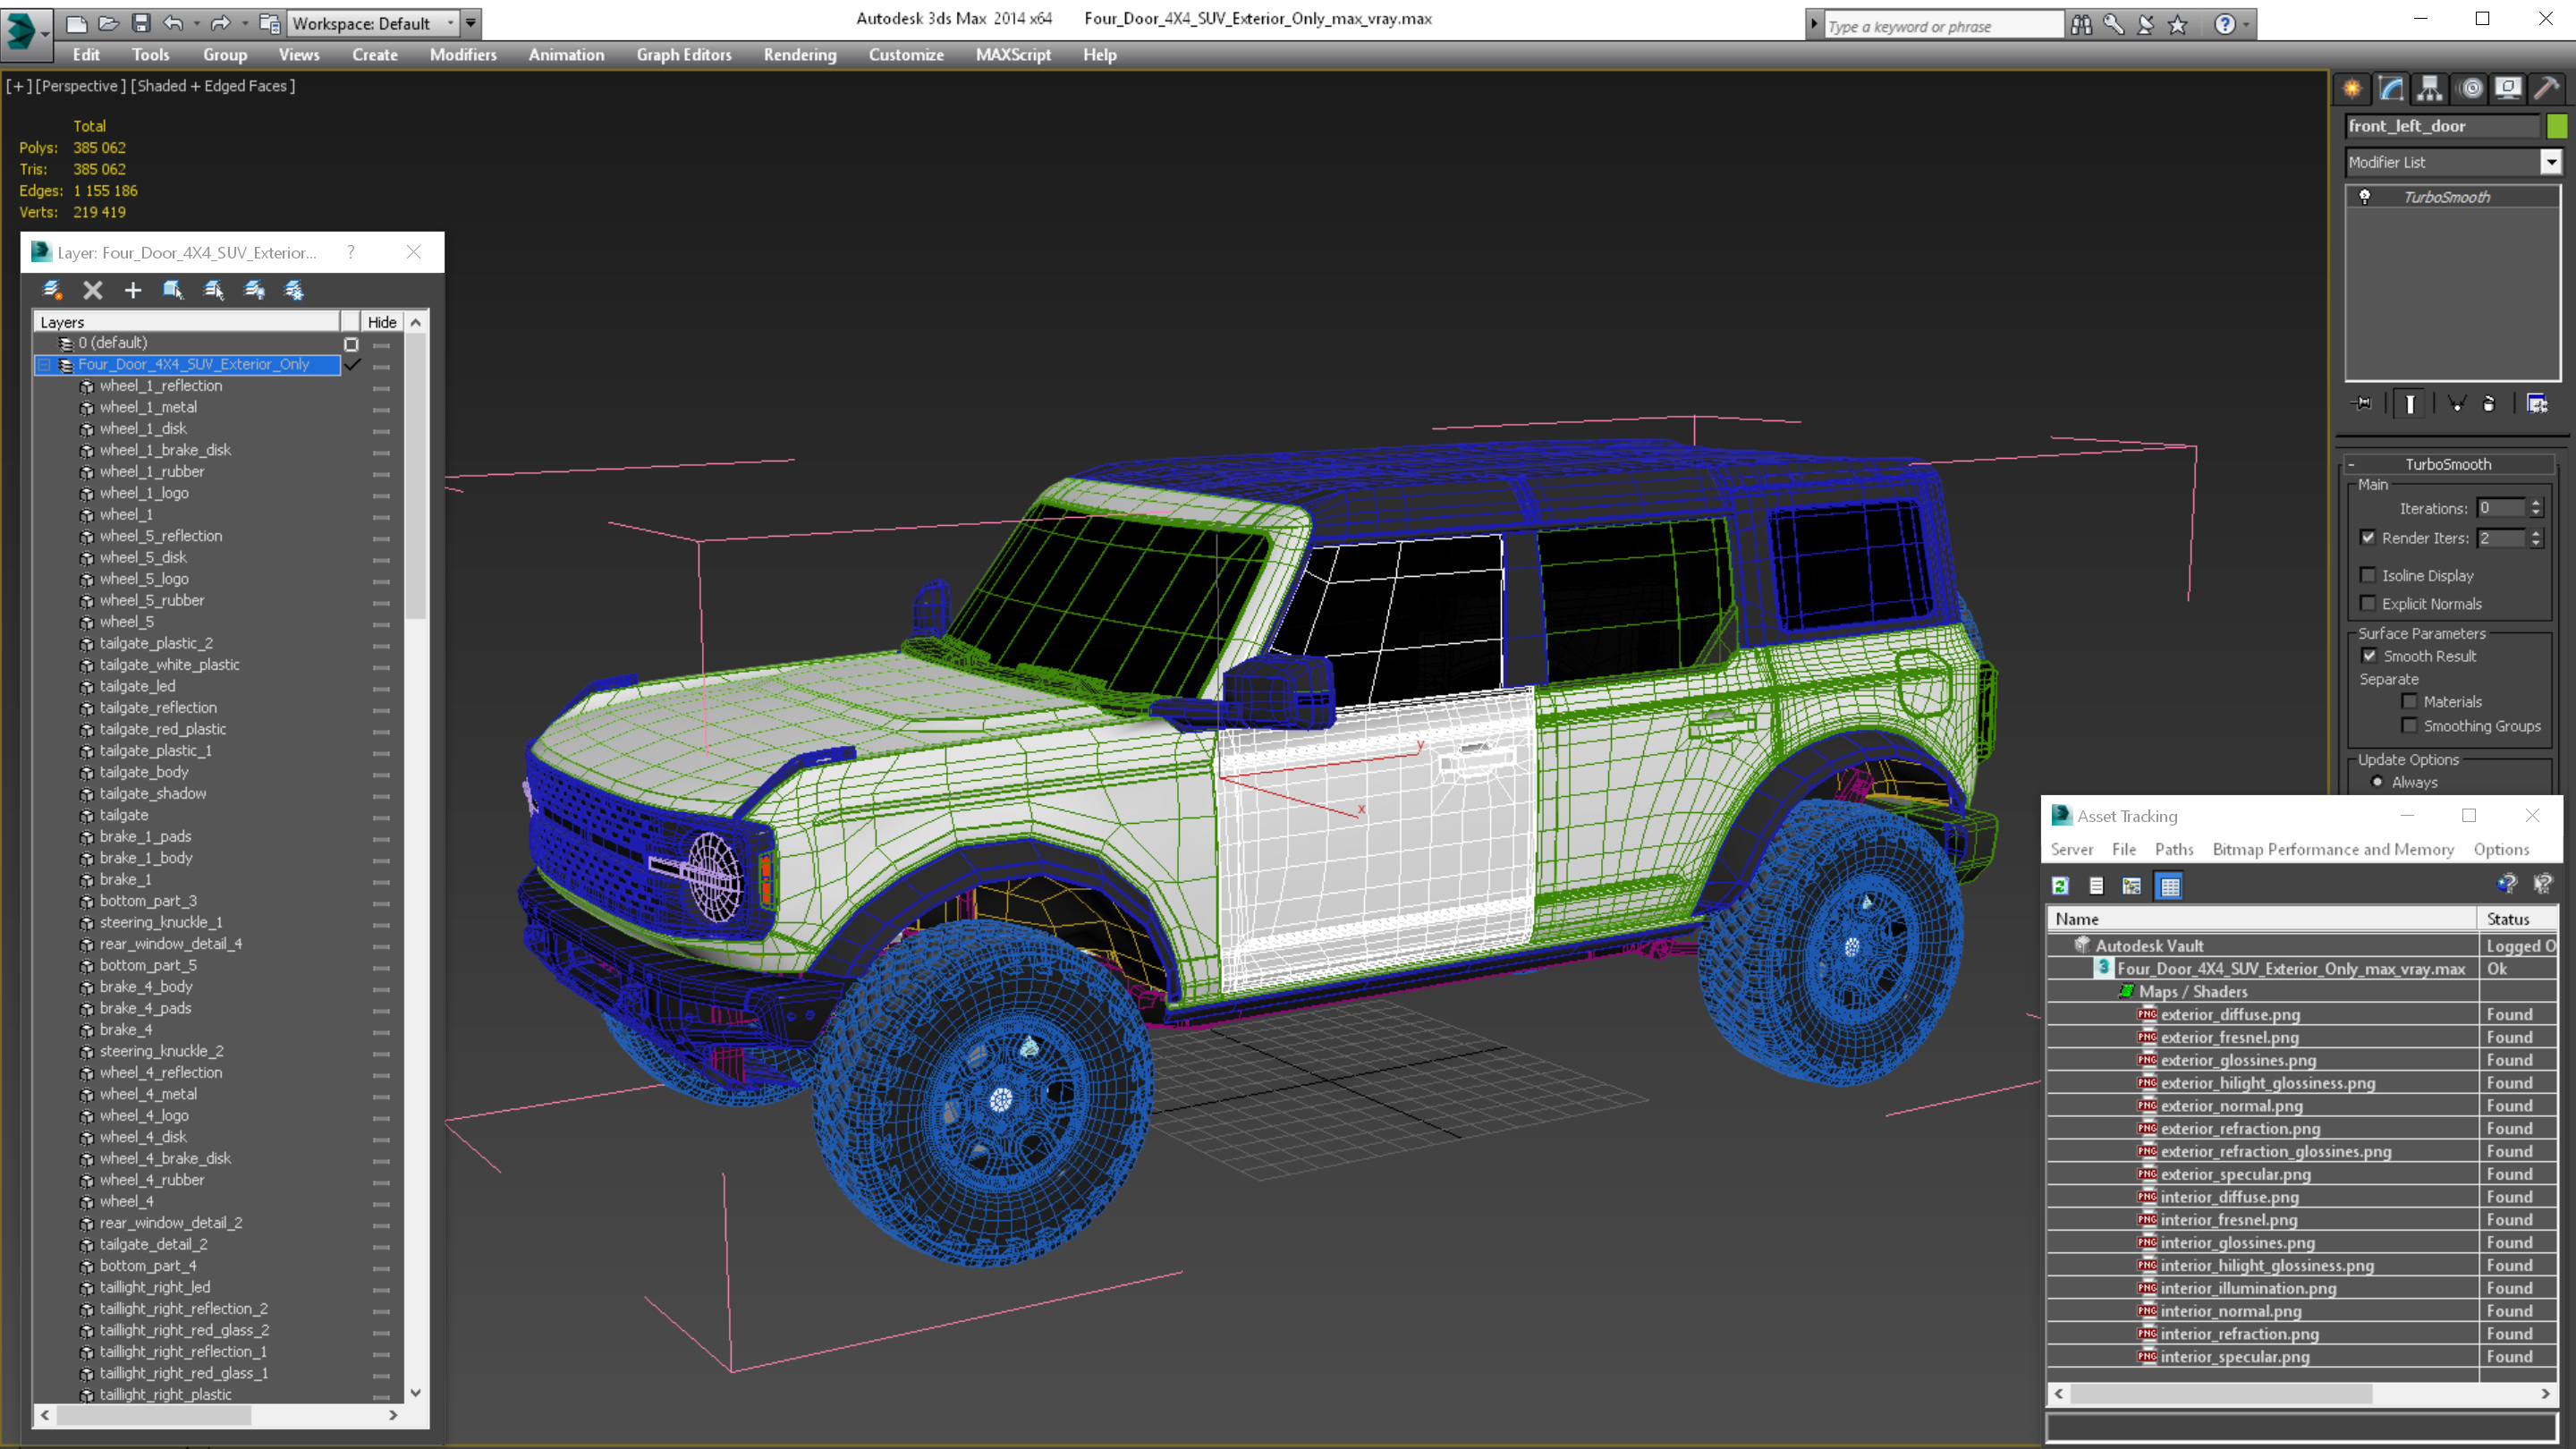This screenshot has width=2576, height=1449.
Task: Click Pin Stack icon below modifier stack
Action: pos(2362,404)
